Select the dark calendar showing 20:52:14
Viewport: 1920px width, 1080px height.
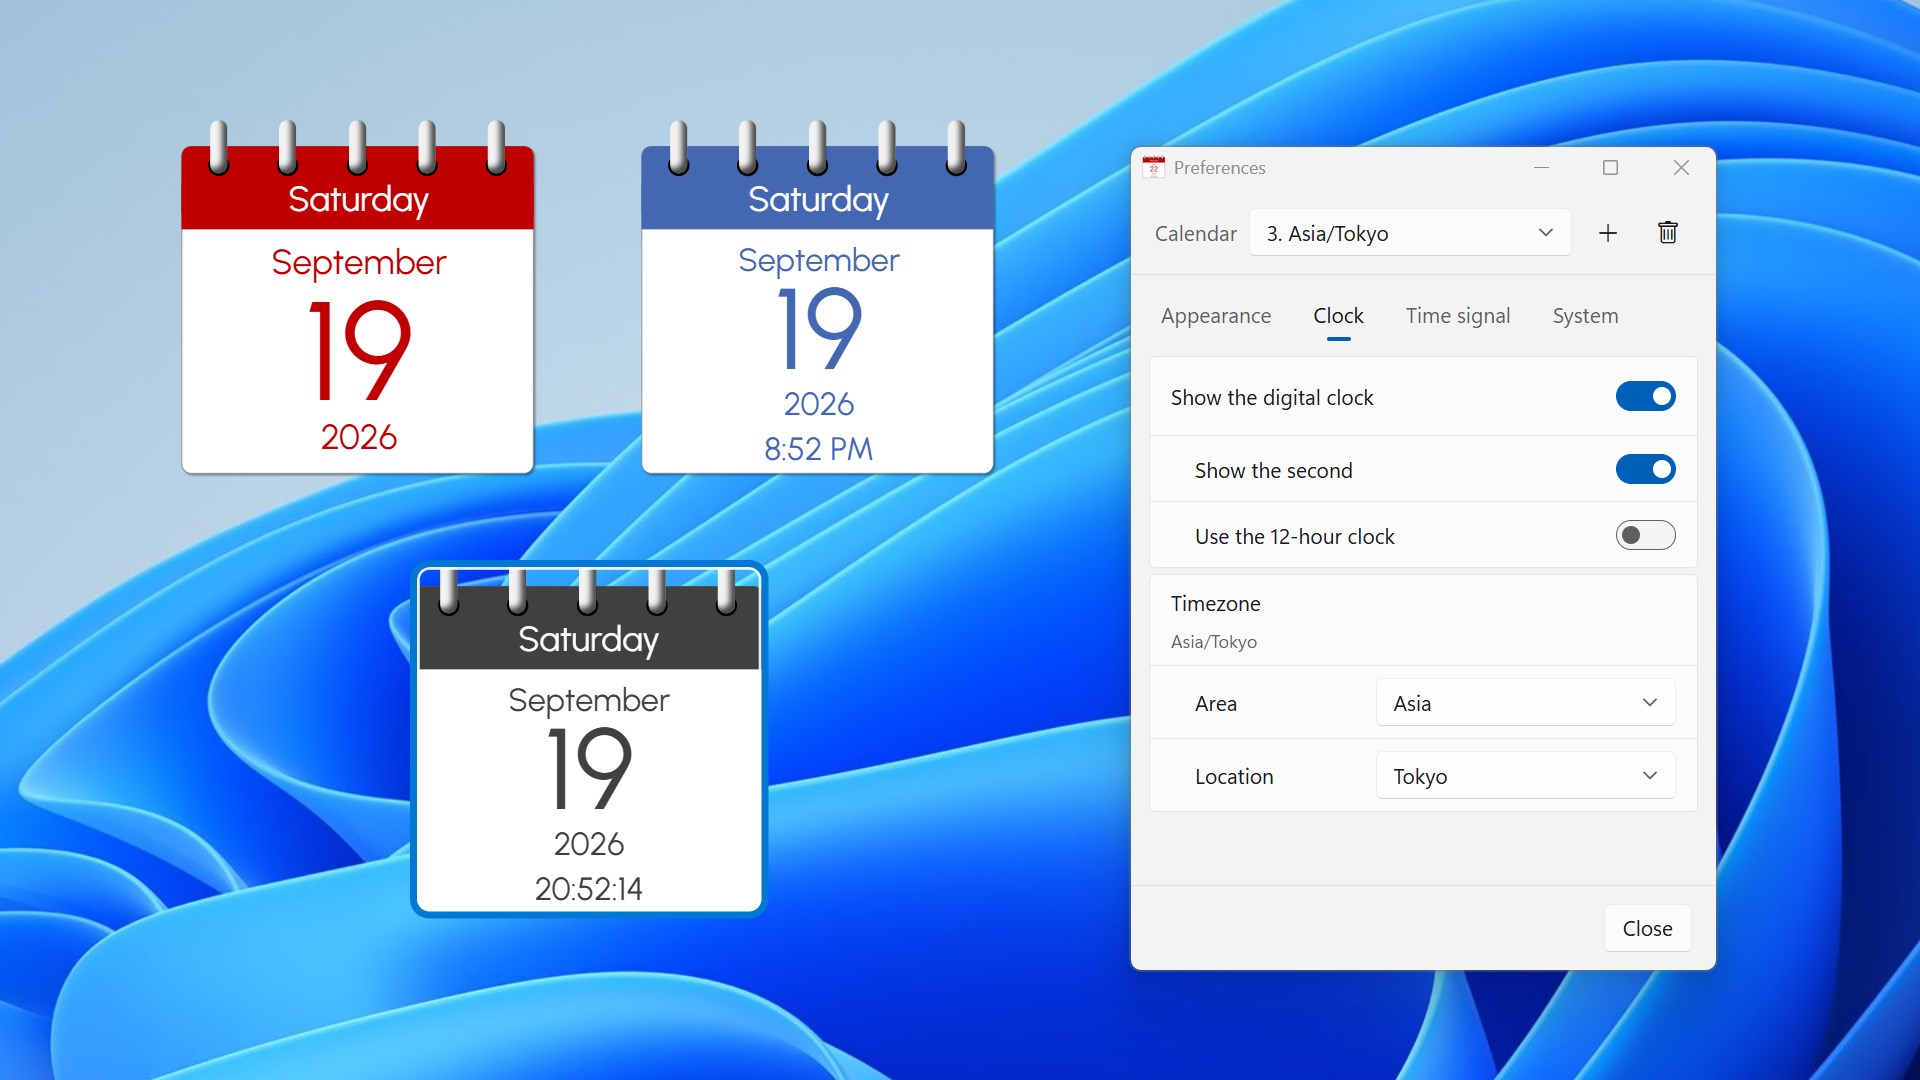click(x=589, y=739)
